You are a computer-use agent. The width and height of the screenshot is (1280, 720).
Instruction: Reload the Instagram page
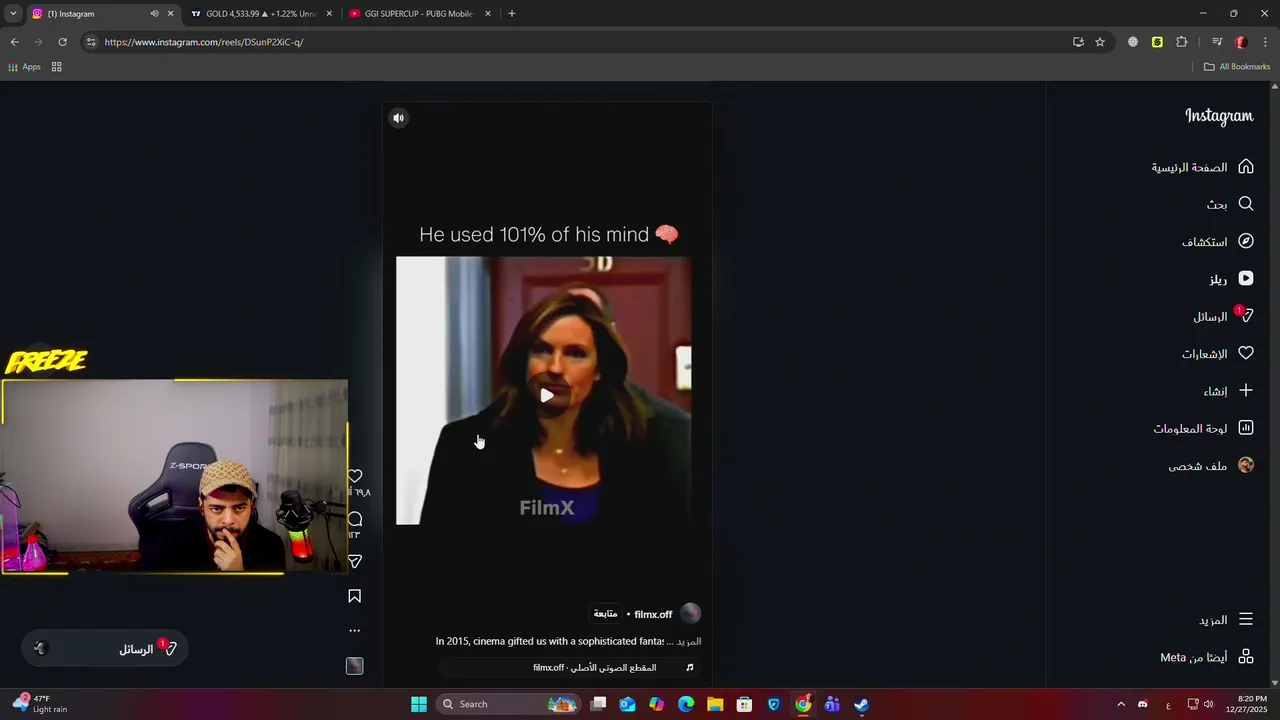(62, 42)
